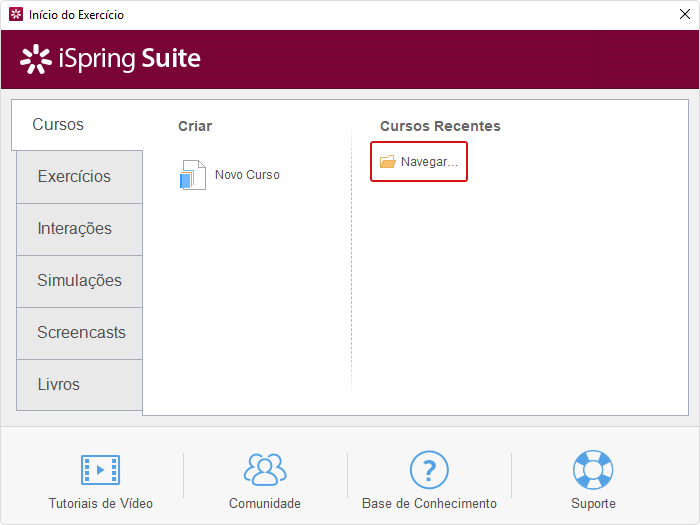Open the Comunidade people icon
Screen dimensions: 700x525
(265, 470)
